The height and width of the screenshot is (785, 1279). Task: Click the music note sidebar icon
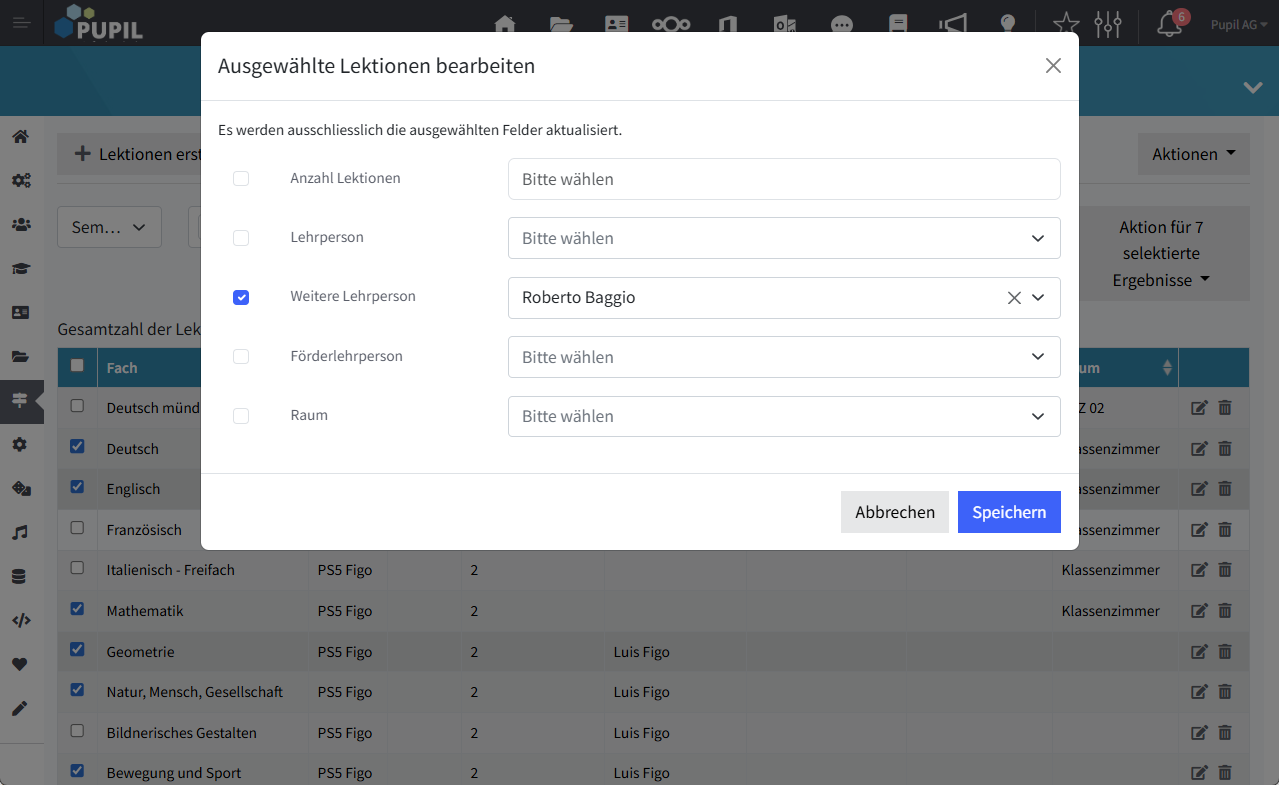(20, 533)
